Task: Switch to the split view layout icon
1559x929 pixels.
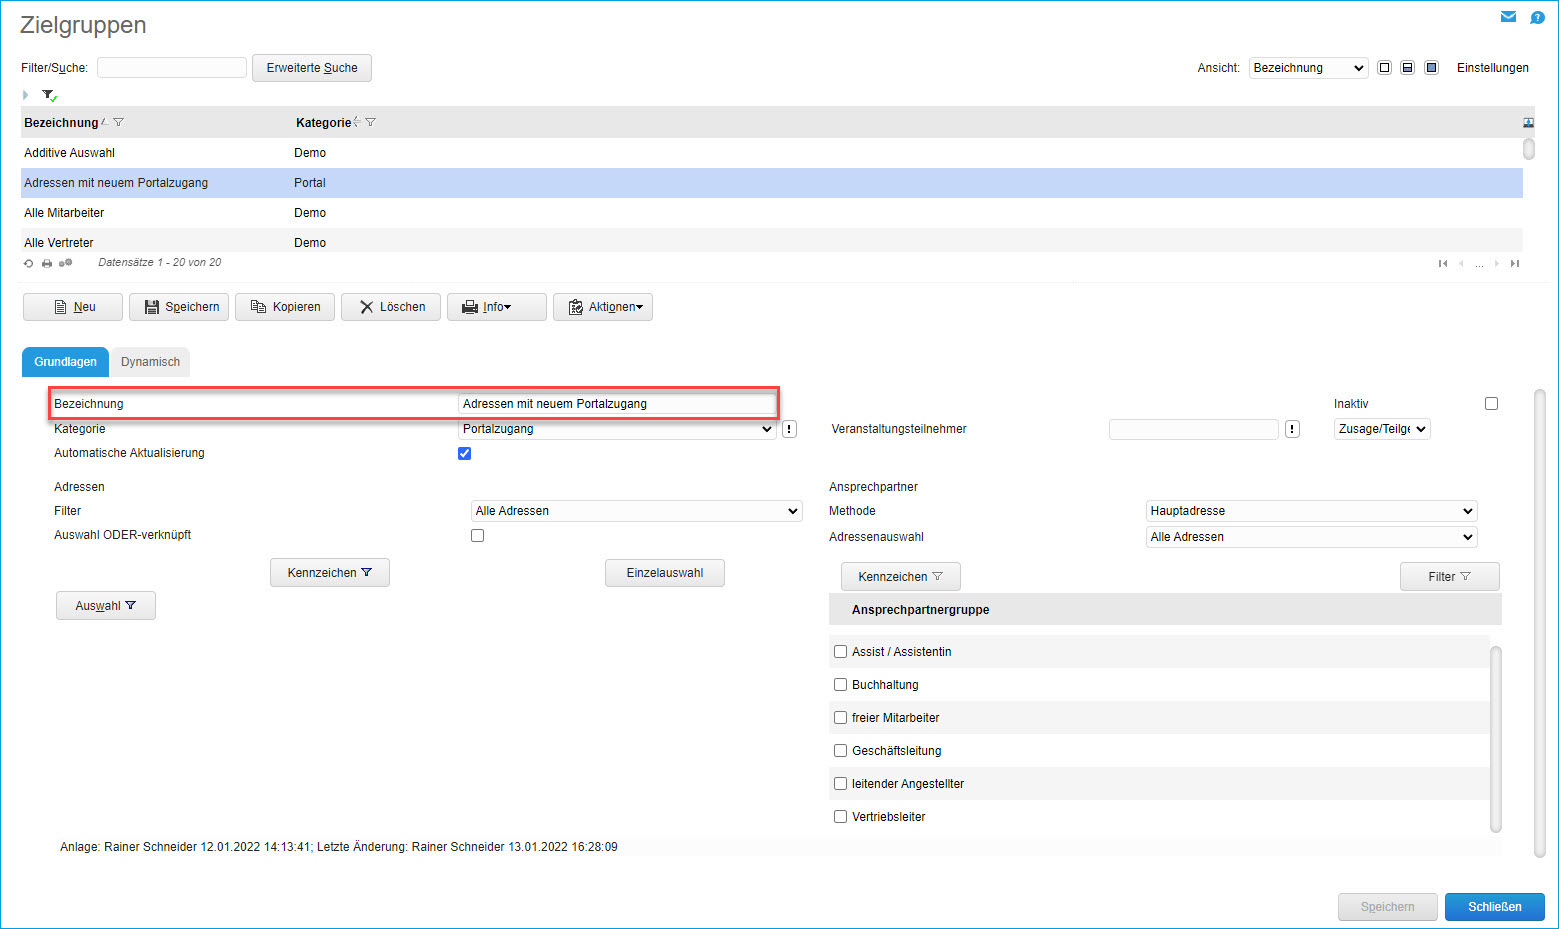Action: tap(1407, 68)
